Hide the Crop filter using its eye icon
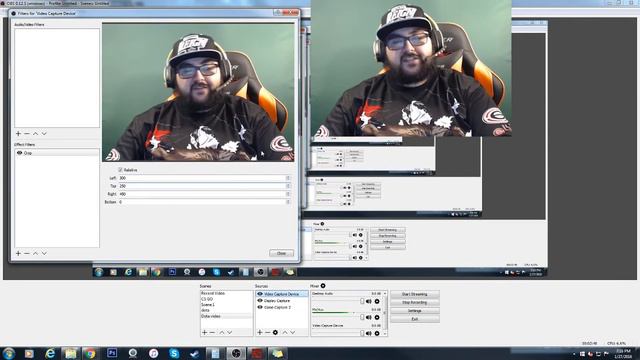The width and height of the screenshot is (640, 360). pos(19,153)
